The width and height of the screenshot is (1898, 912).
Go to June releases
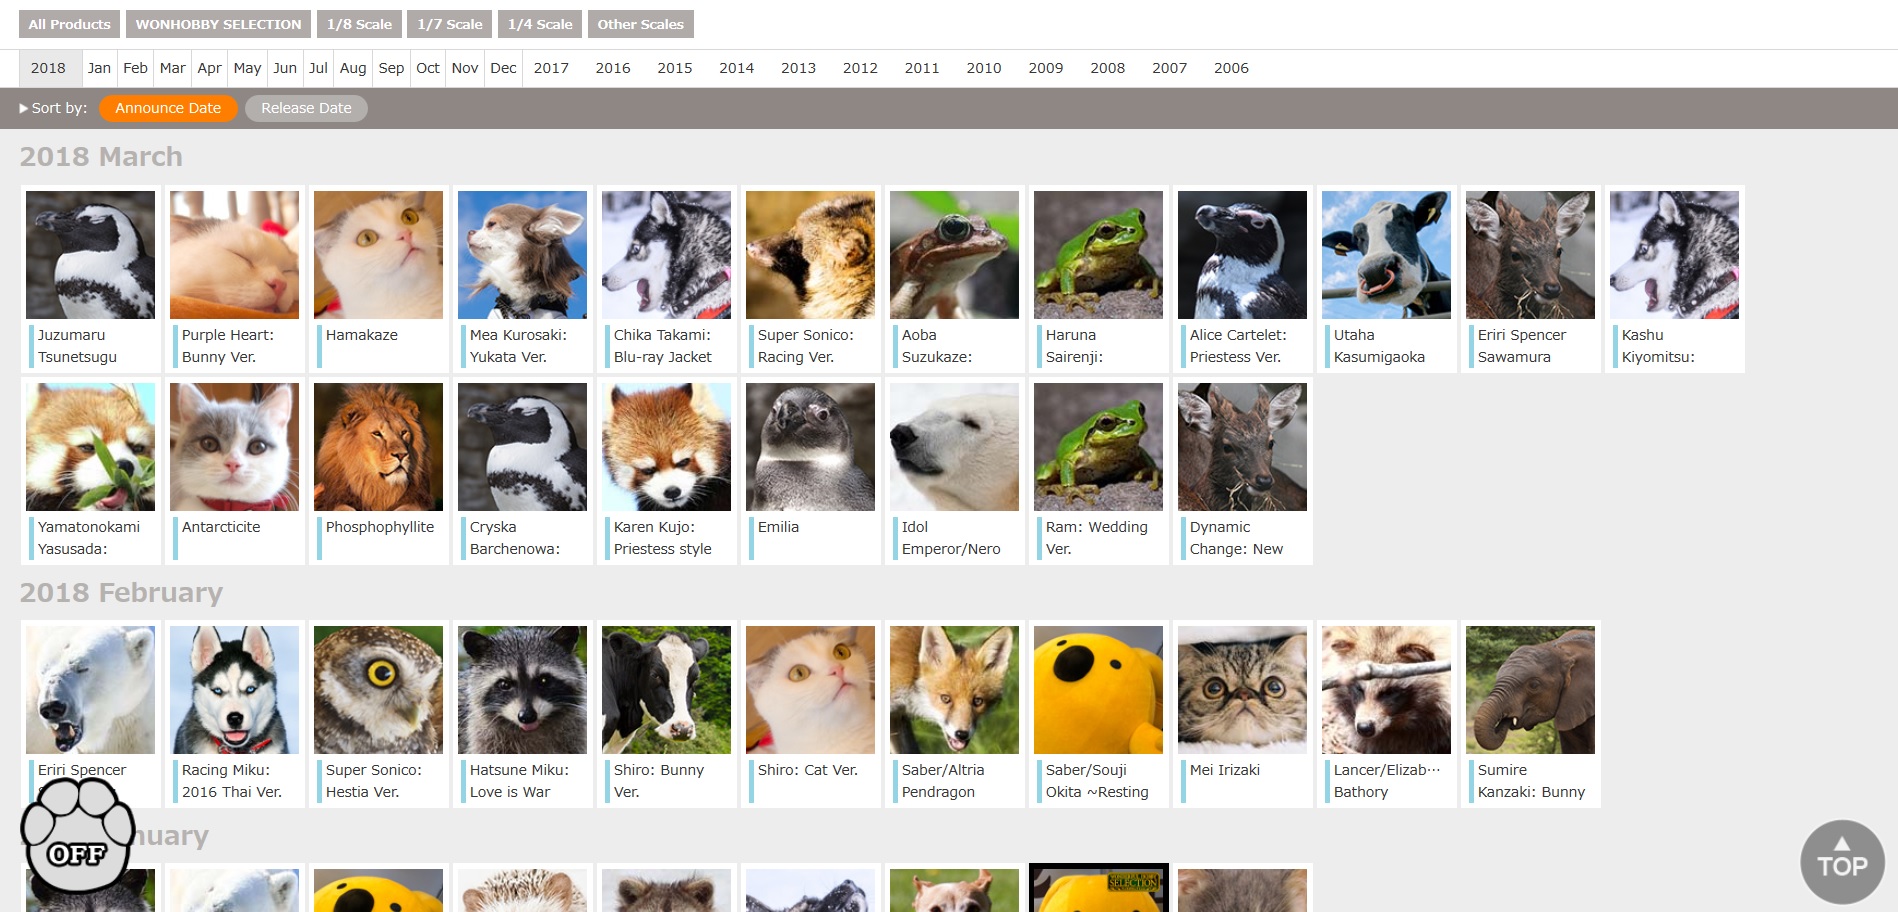click(285, 68)
